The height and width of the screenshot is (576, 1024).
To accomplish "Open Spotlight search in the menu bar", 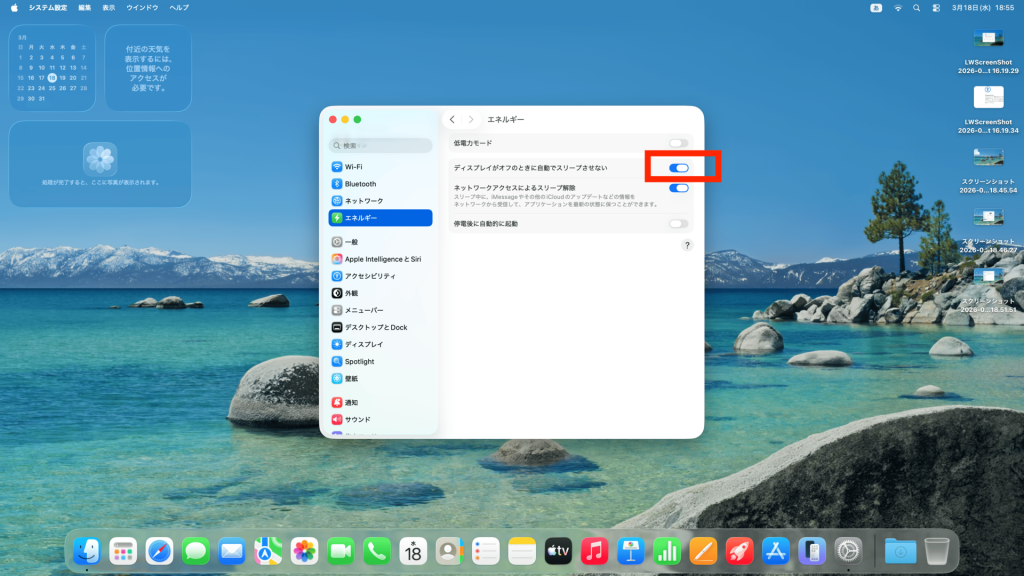I will click(x=916, y=8).
